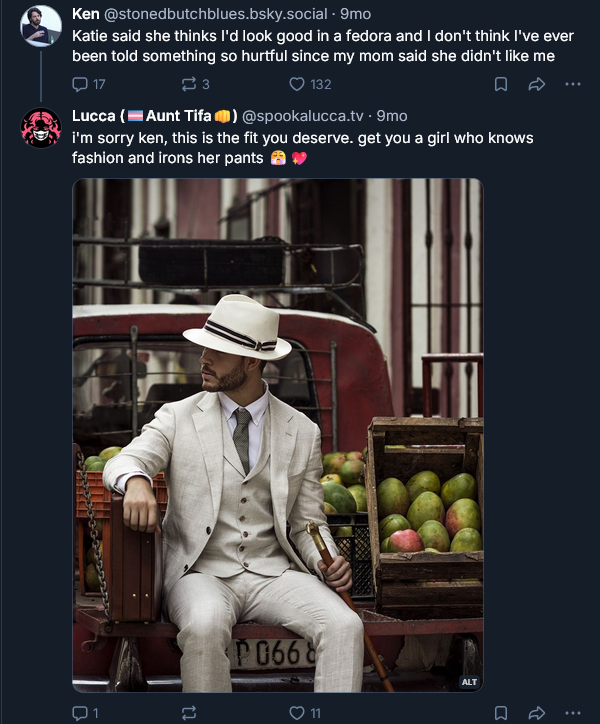
Task: Reply to Lucca's post
Action: pos(85,713)
